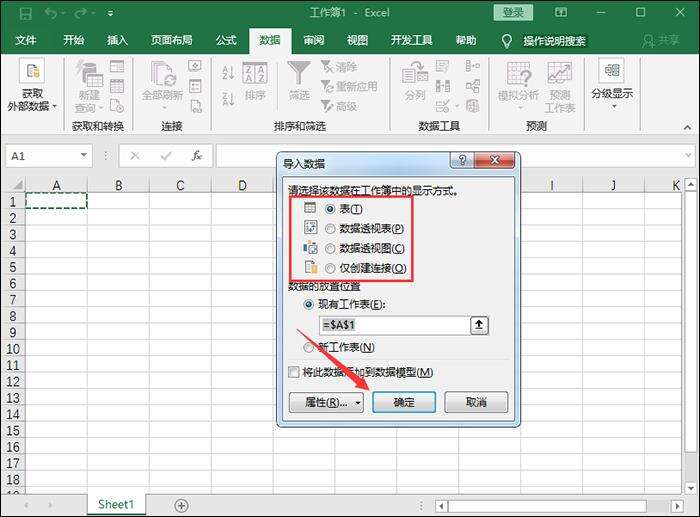Image resolution: width=700 pixels, height=517 pixels.
Task: Close the Import Data dialog
Action: pos(495,160)
